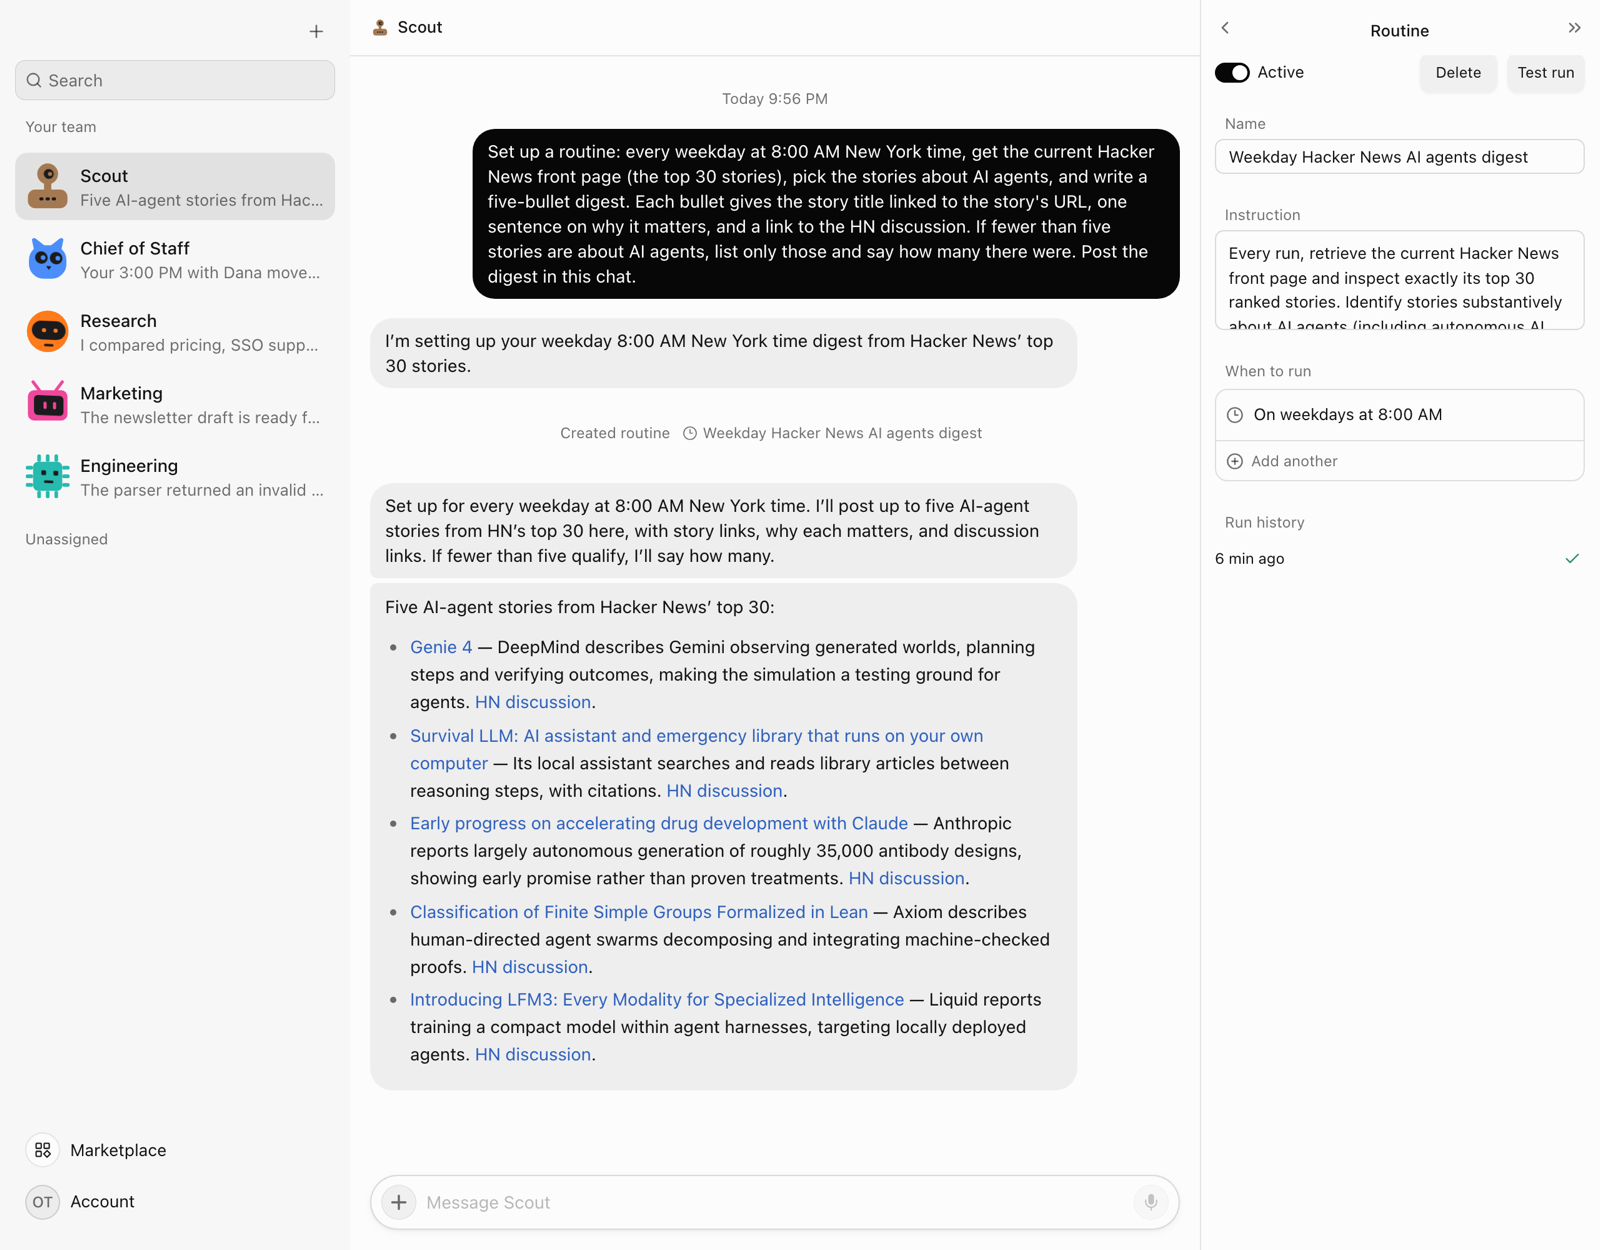Open the Genie 4 story link
Image resolution: width=1600 pixels, height=1250 pixels.
(x=441, y=647)
